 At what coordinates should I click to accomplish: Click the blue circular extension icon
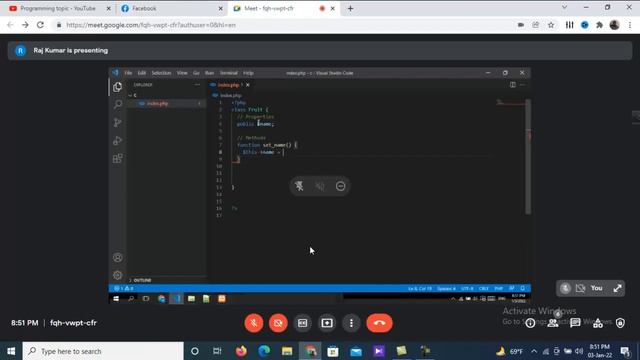[584, 25]
